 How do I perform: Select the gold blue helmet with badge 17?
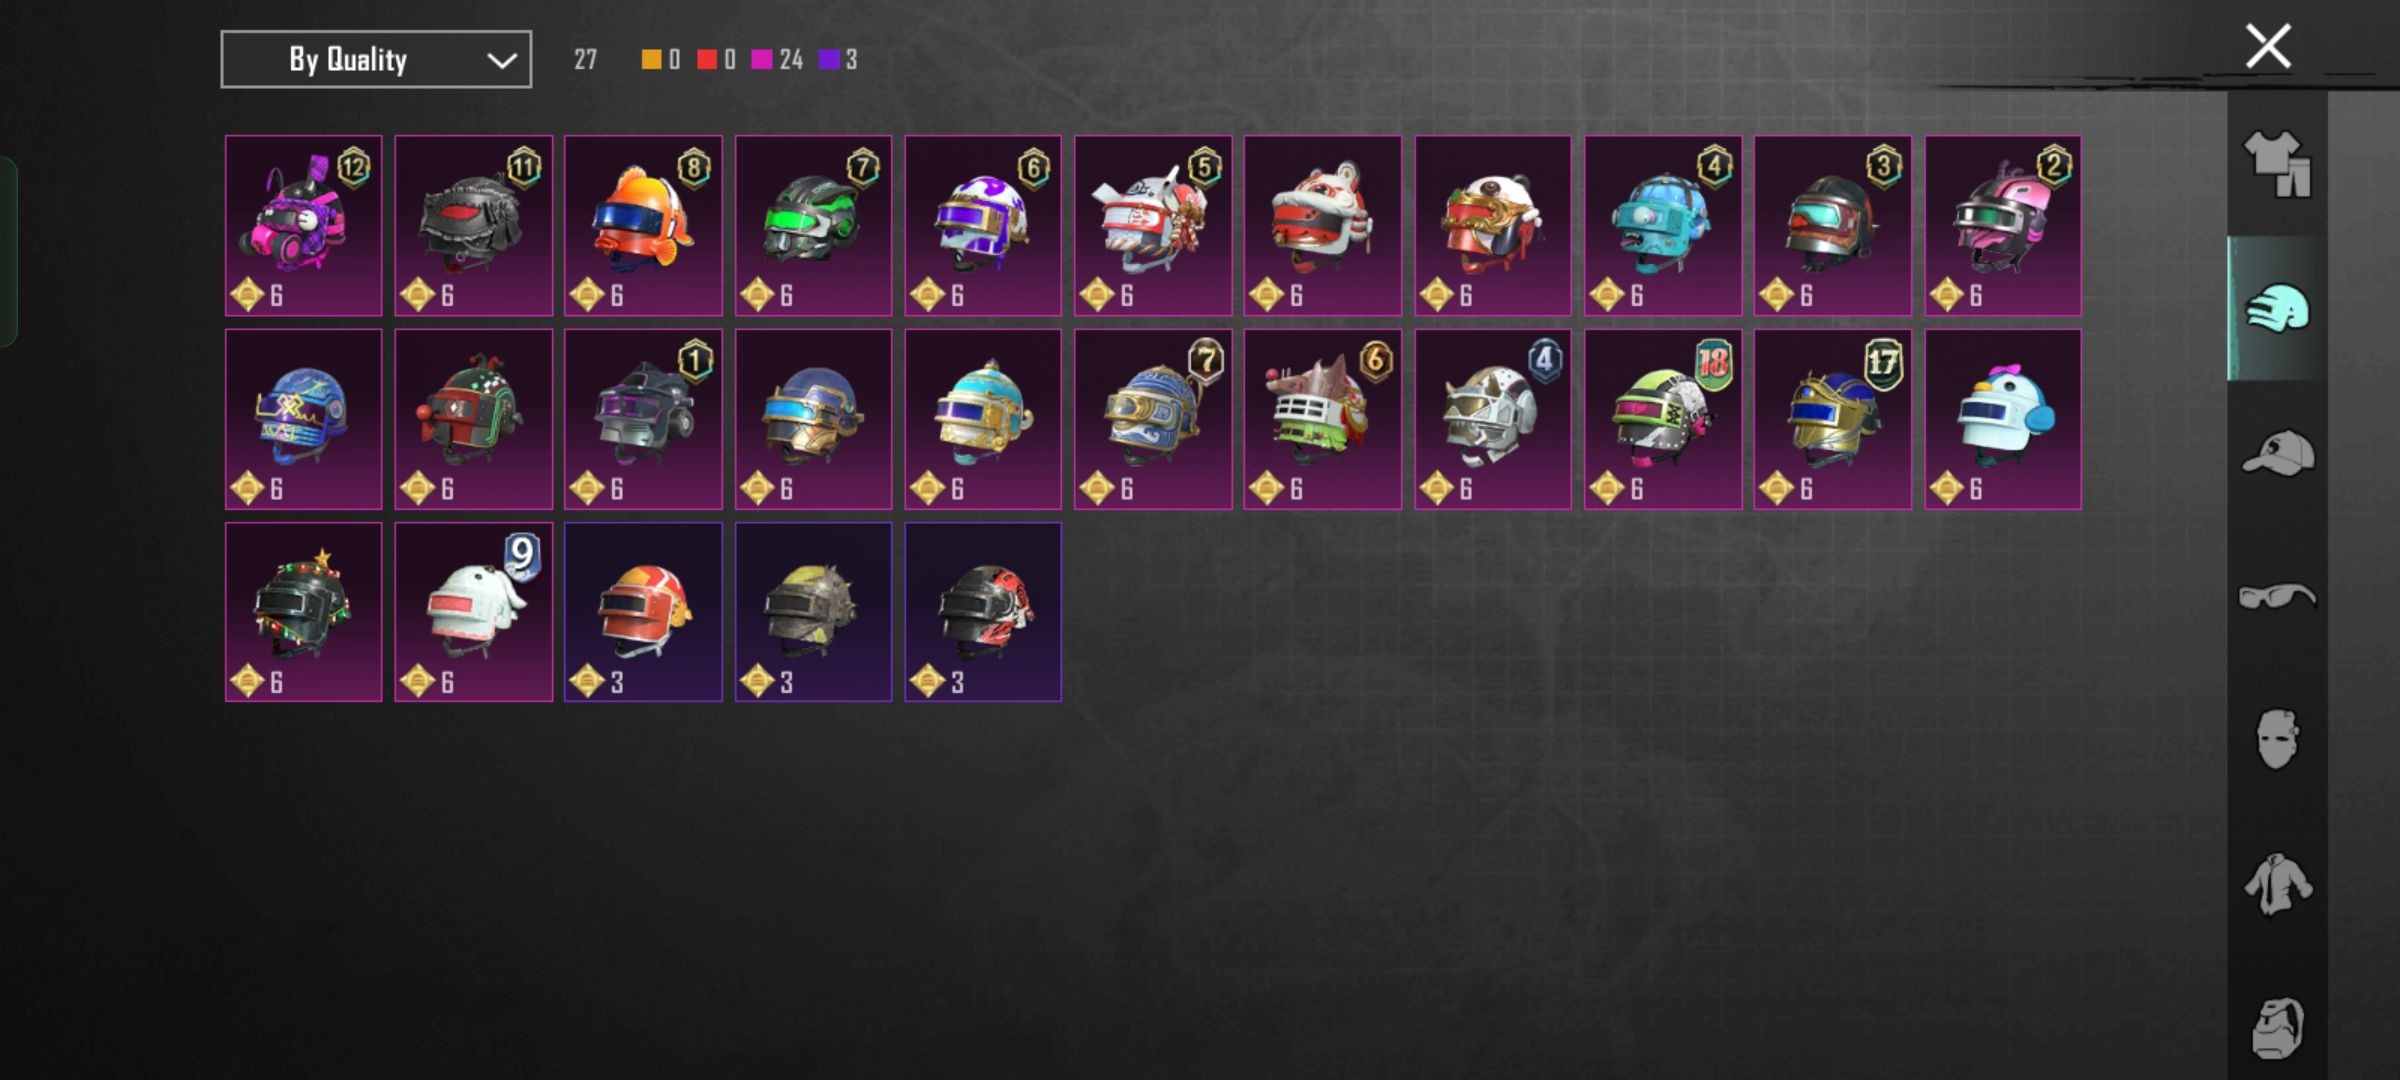point(1833,419)
